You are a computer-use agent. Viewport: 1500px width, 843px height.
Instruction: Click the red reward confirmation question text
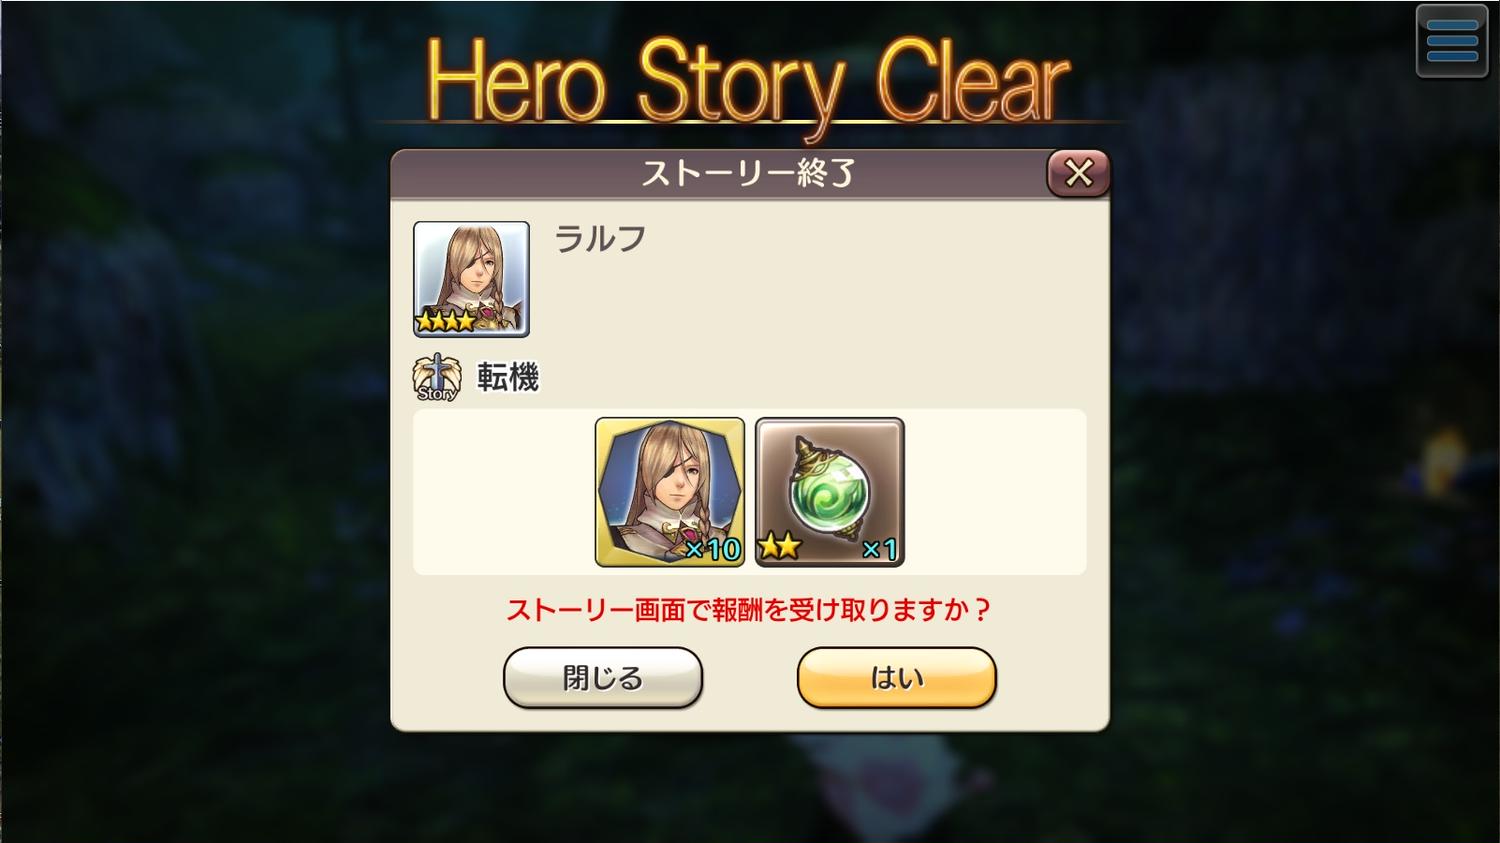point(748,610)
